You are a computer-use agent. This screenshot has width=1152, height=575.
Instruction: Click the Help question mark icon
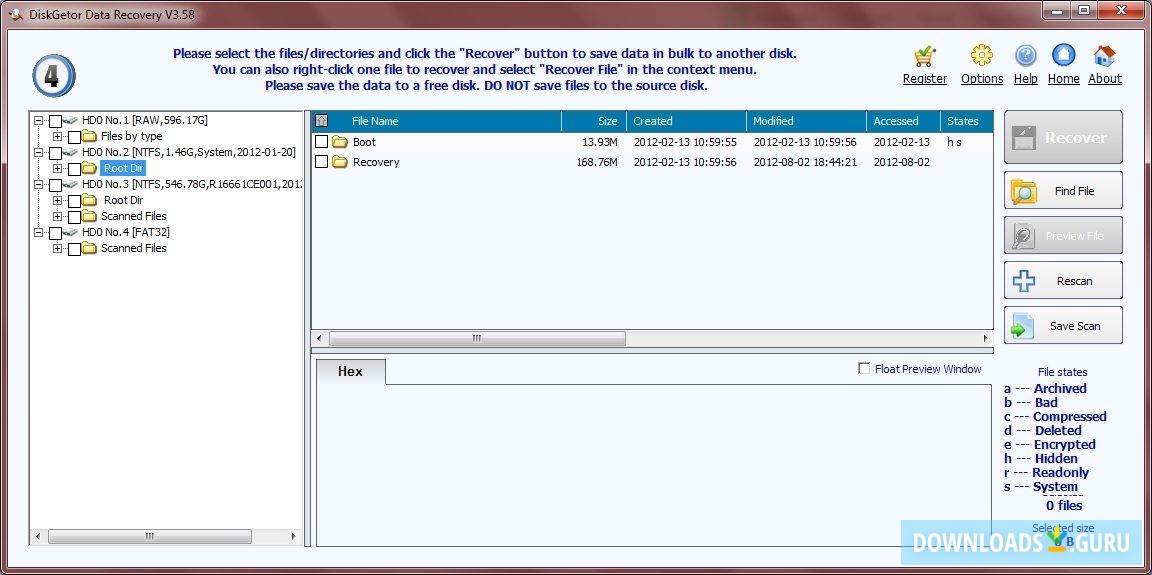(1026, 56)
